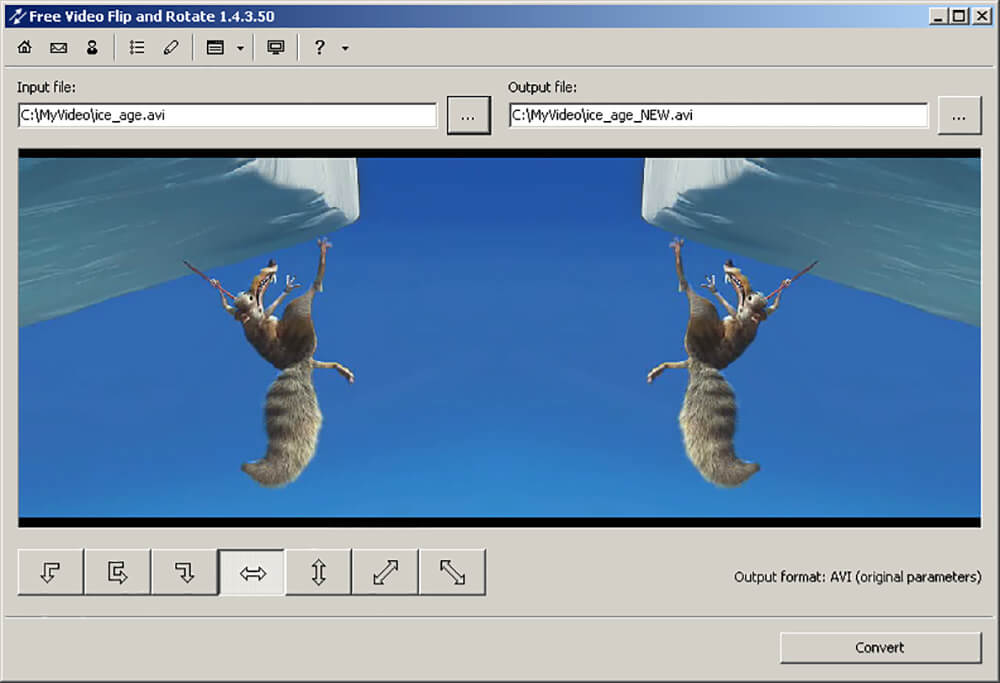This screenshot has width=1000, height=683.
Task: Expand the arrow beside the window layout icon
Action: (x=240, y=48)
